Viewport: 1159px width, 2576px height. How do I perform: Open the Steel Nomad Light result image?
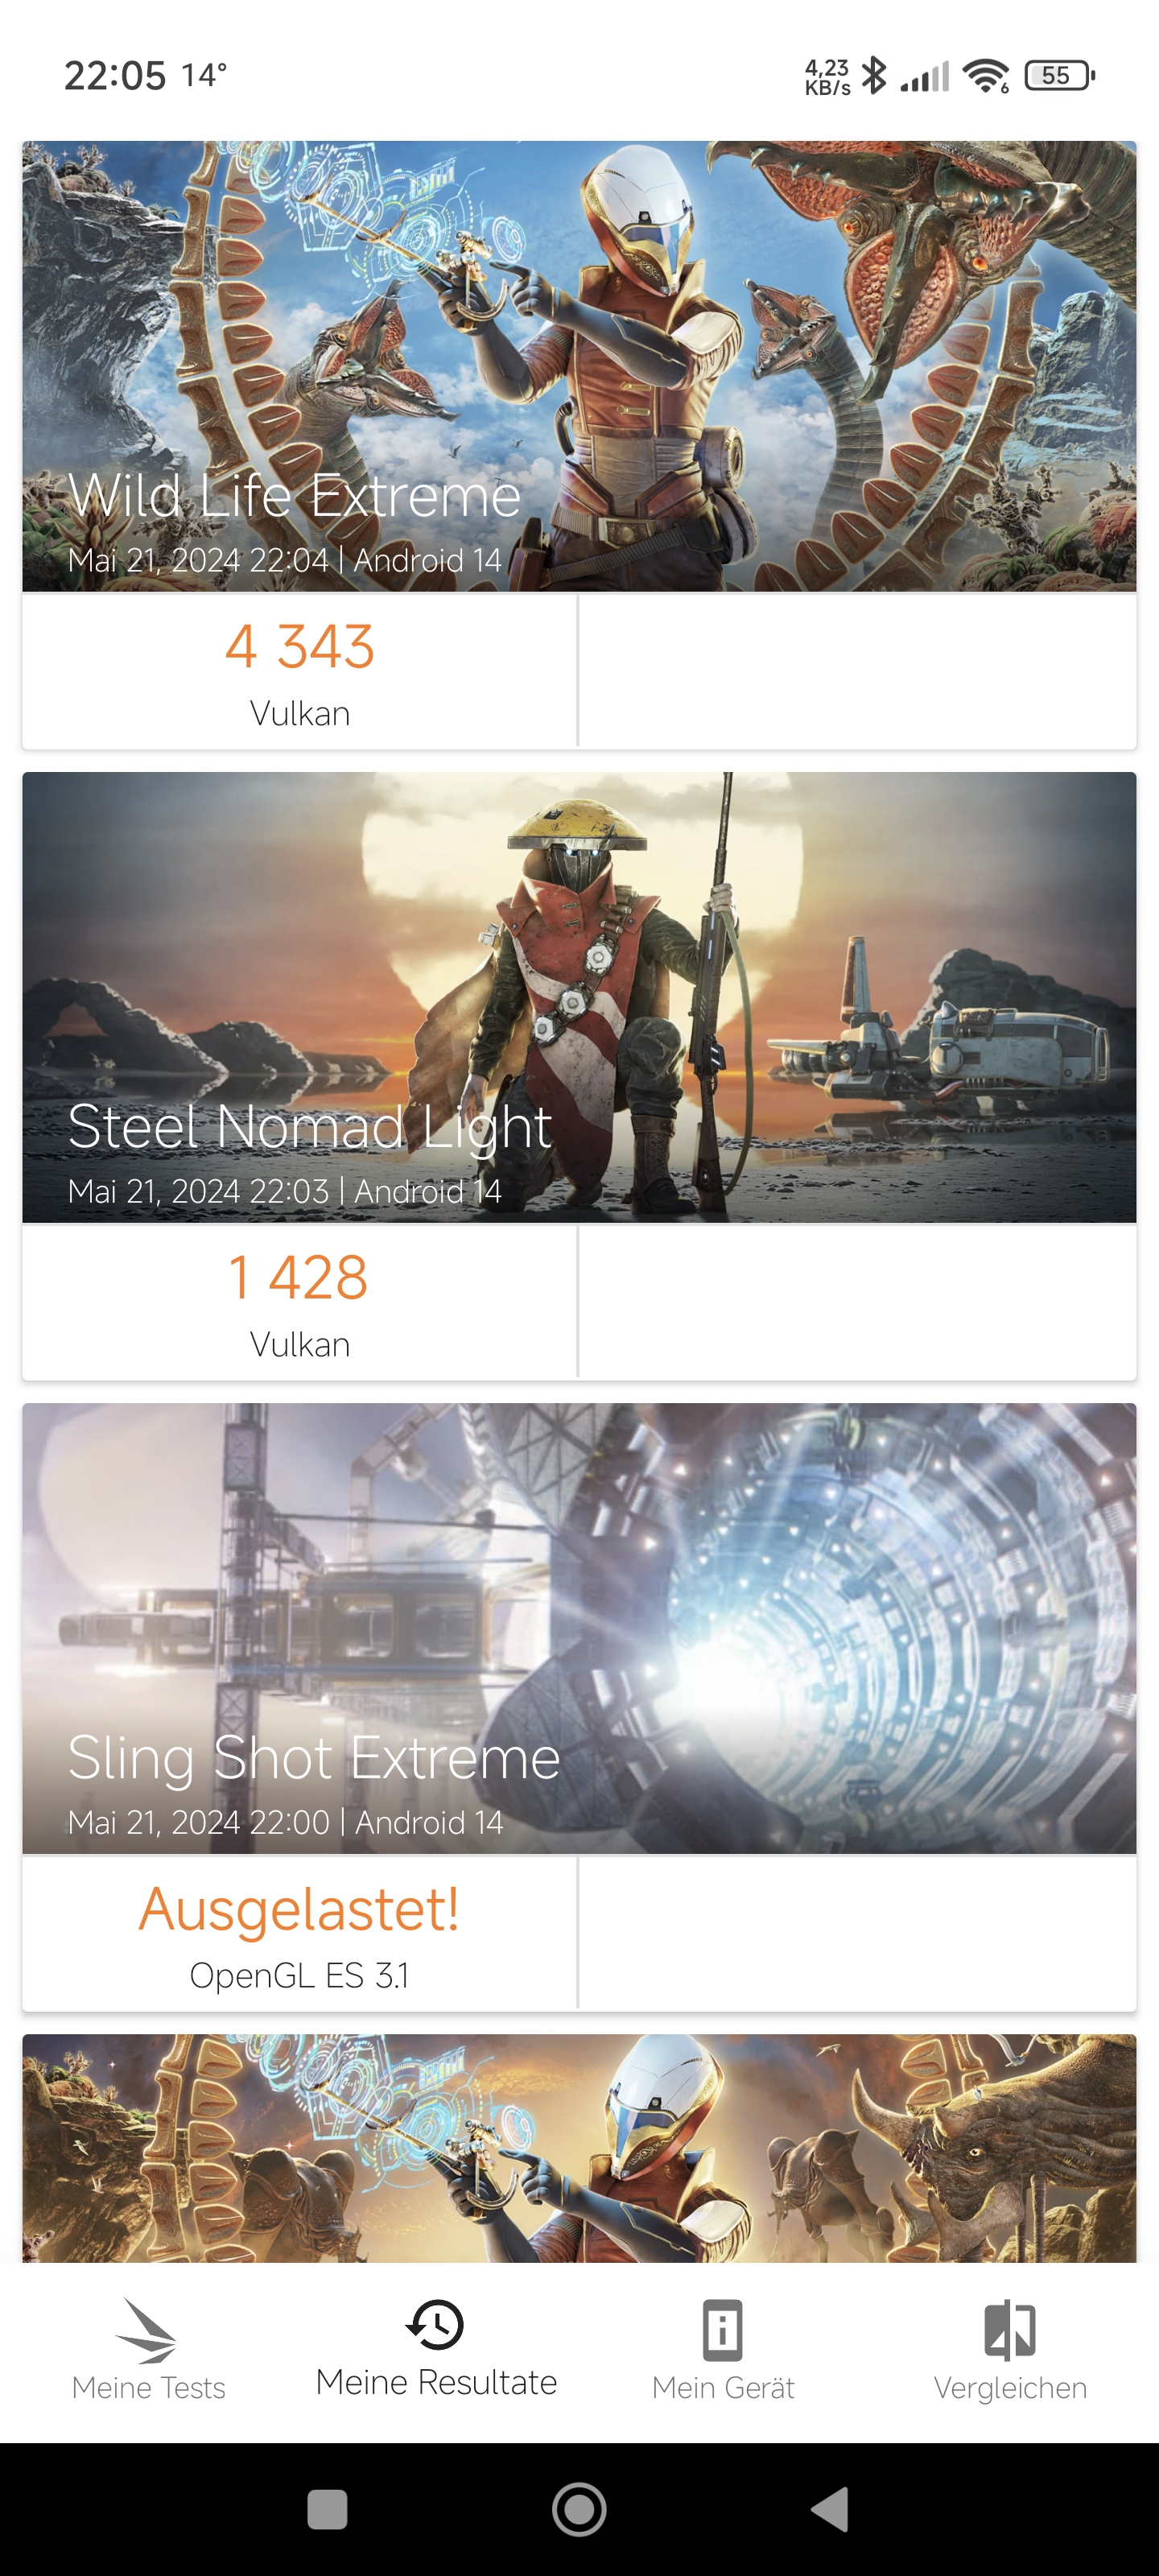(x=579, y=997)
